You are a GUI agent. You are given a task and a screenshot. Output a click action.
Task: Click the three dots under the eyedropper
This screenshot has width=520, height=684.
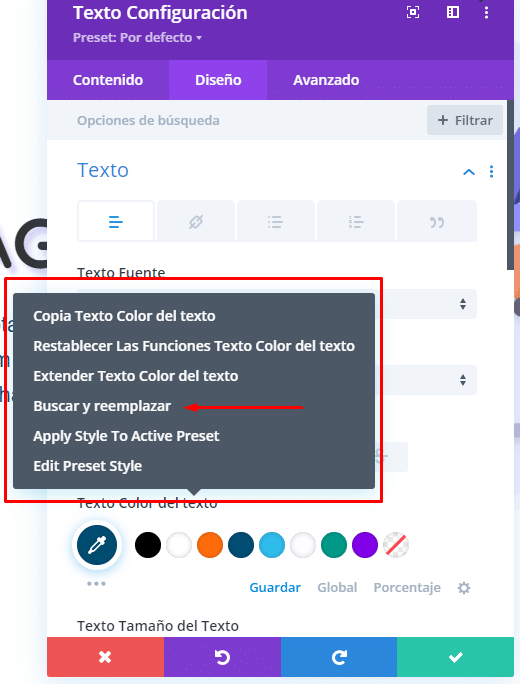[96, 584]
